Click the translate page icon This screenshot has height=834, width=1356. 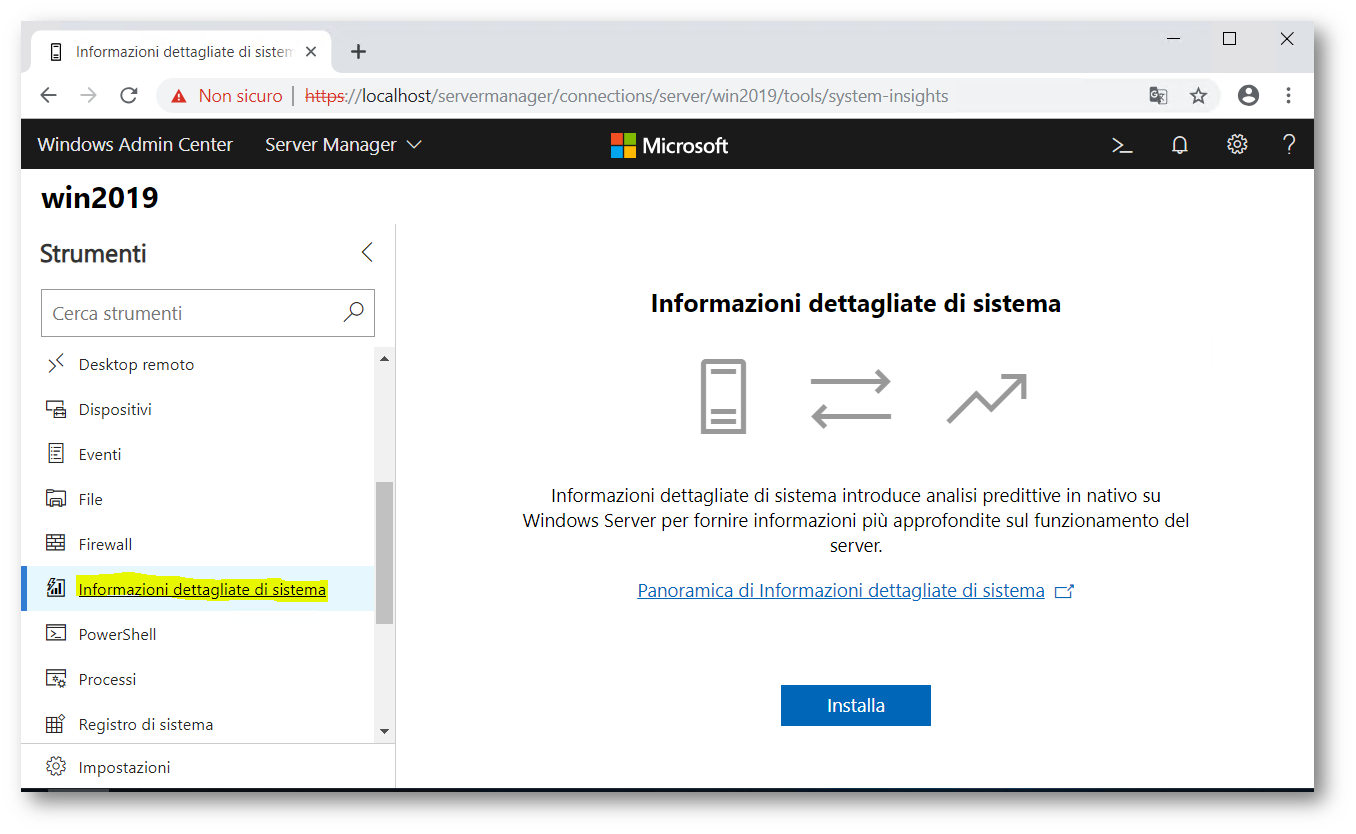point(1158,96)
